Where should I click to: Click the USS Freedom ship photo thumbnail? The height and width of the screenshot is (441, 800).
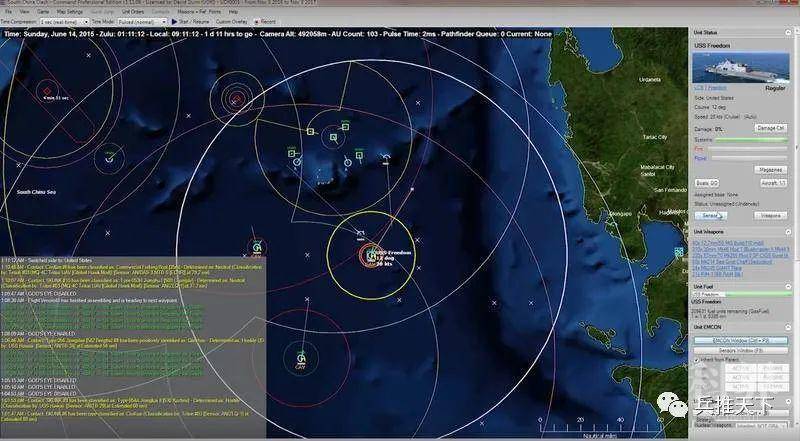(x=740, y=67)
